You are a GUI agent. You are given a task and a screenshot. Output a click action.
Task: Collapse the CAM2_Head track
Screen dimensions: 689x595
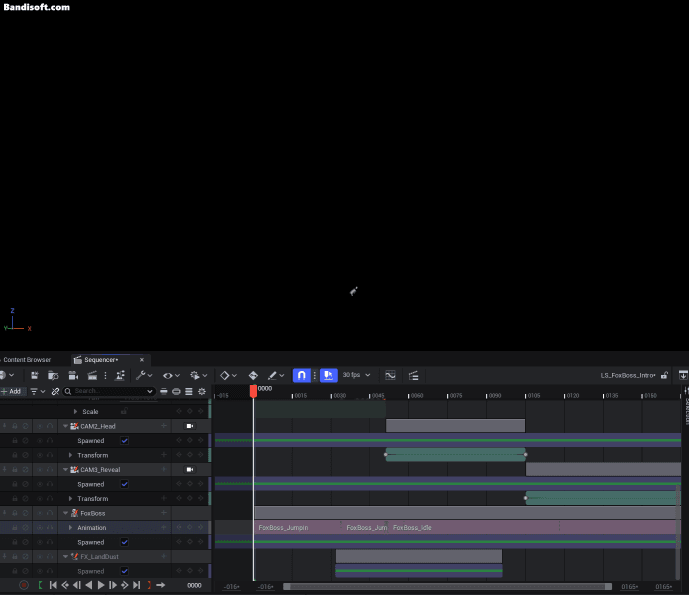(x=65, y=426)
